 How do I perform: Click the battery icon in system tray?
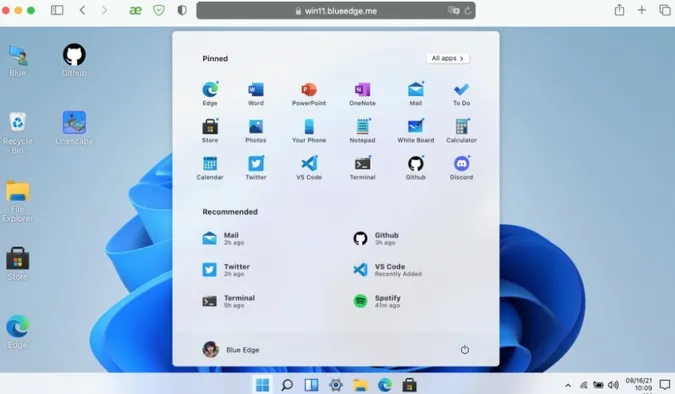coord(598,385)
